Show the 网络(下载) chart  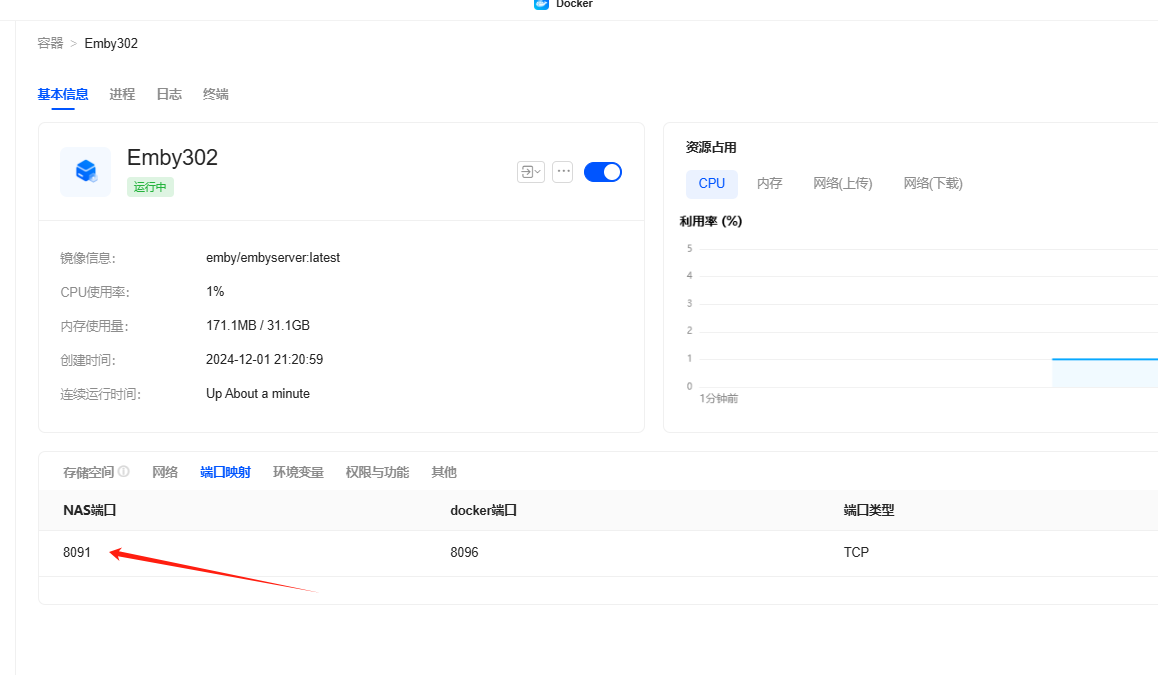tap(933, 183)
